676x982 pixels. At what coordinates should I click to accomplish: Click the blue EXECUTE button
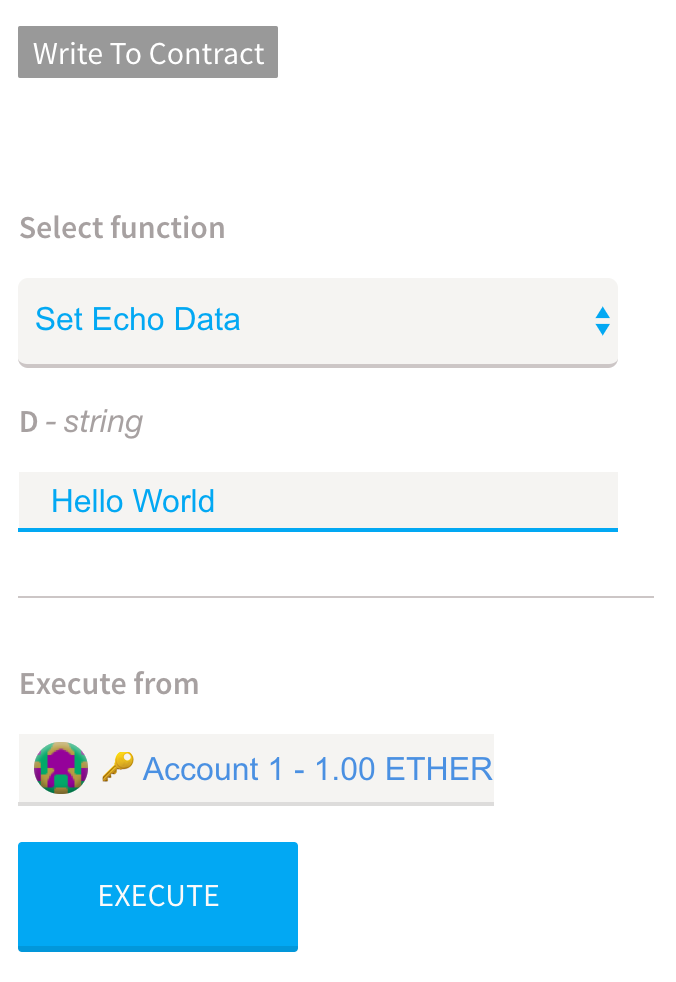[158, 896]
